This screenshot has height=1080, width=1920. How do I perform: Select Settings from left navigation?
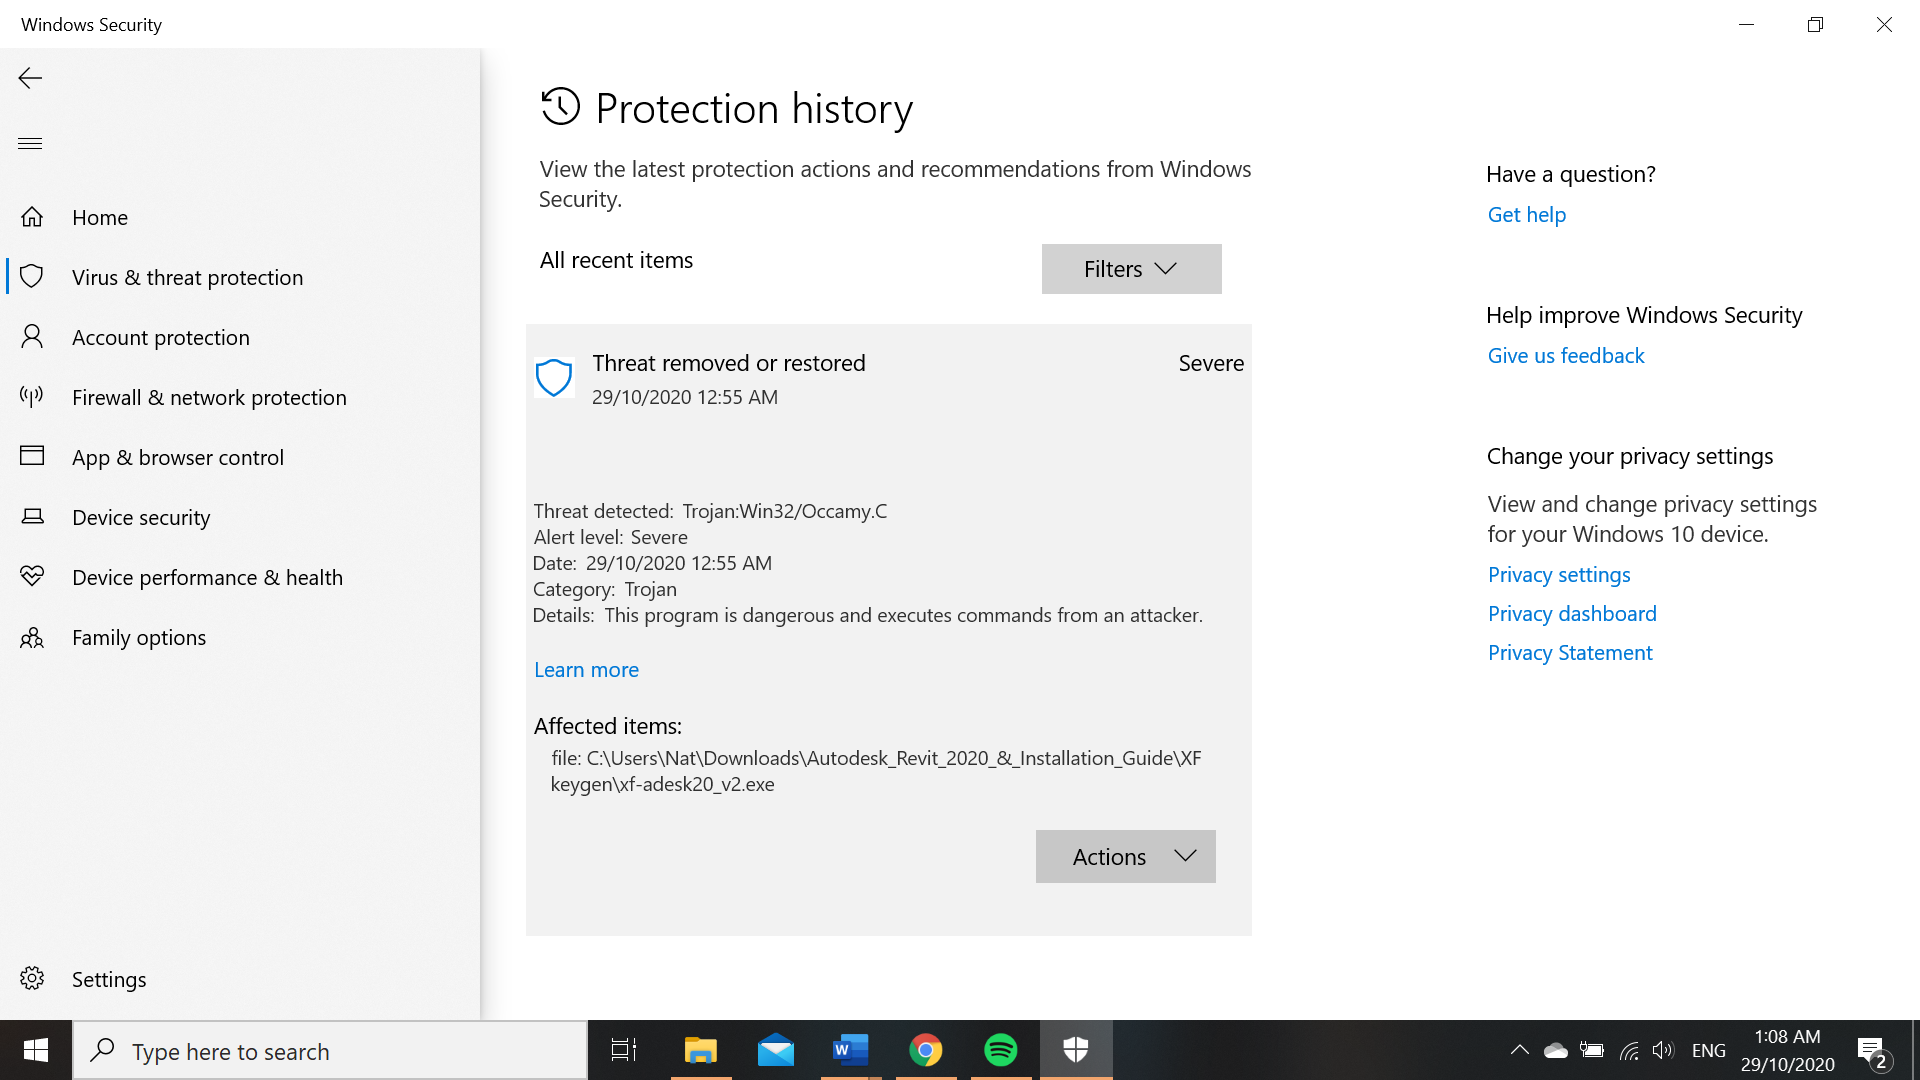pos(108,978)
